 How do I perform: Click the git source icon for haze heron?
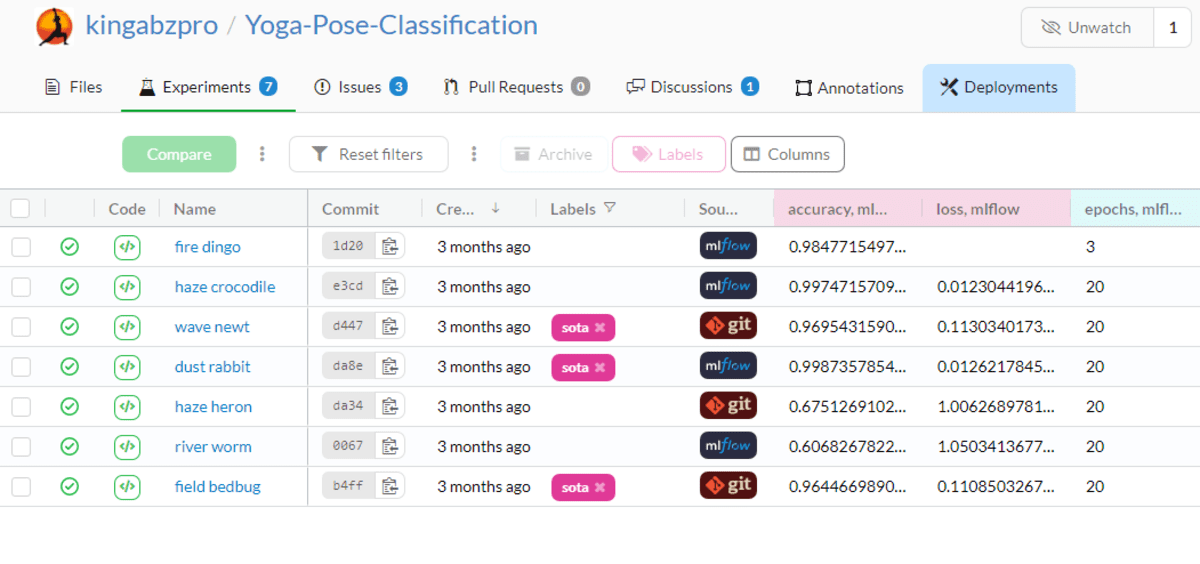pyautogui.click(x=728, y=406)
